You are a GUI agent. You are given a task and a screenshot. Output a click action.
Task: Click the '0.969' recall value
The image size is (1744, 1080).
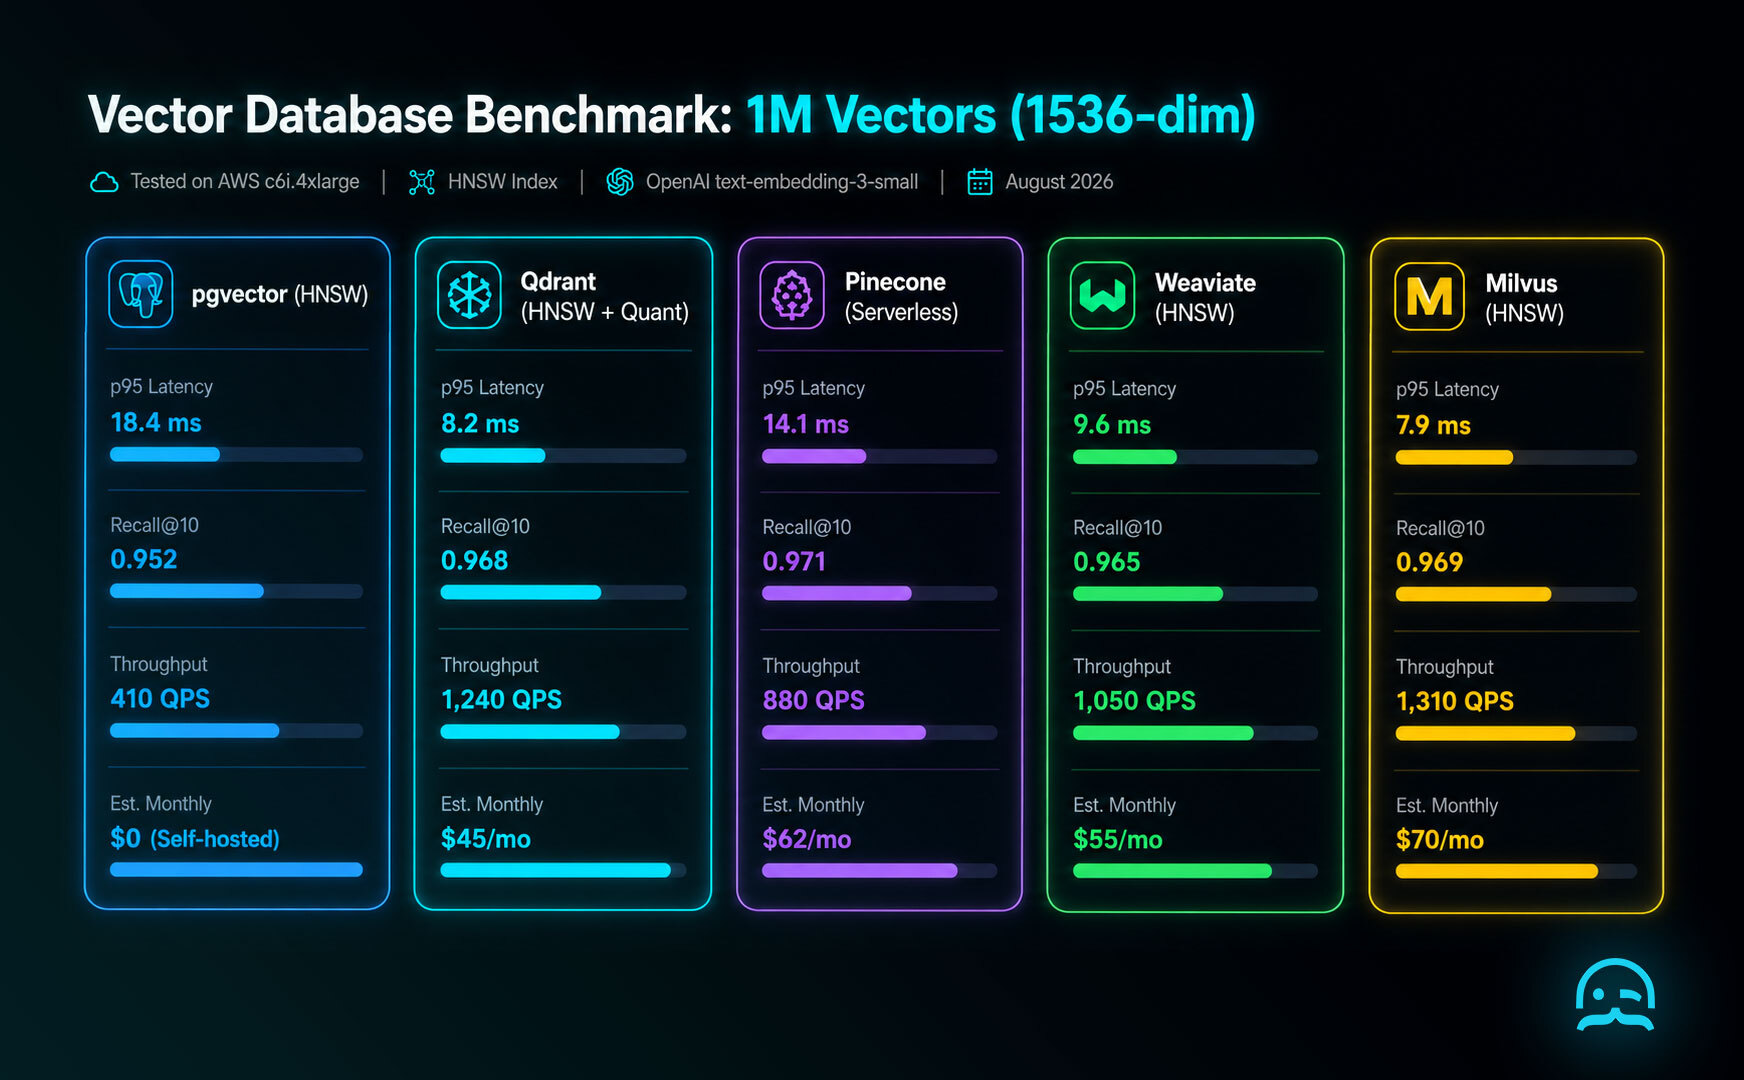coord(1430,563)
